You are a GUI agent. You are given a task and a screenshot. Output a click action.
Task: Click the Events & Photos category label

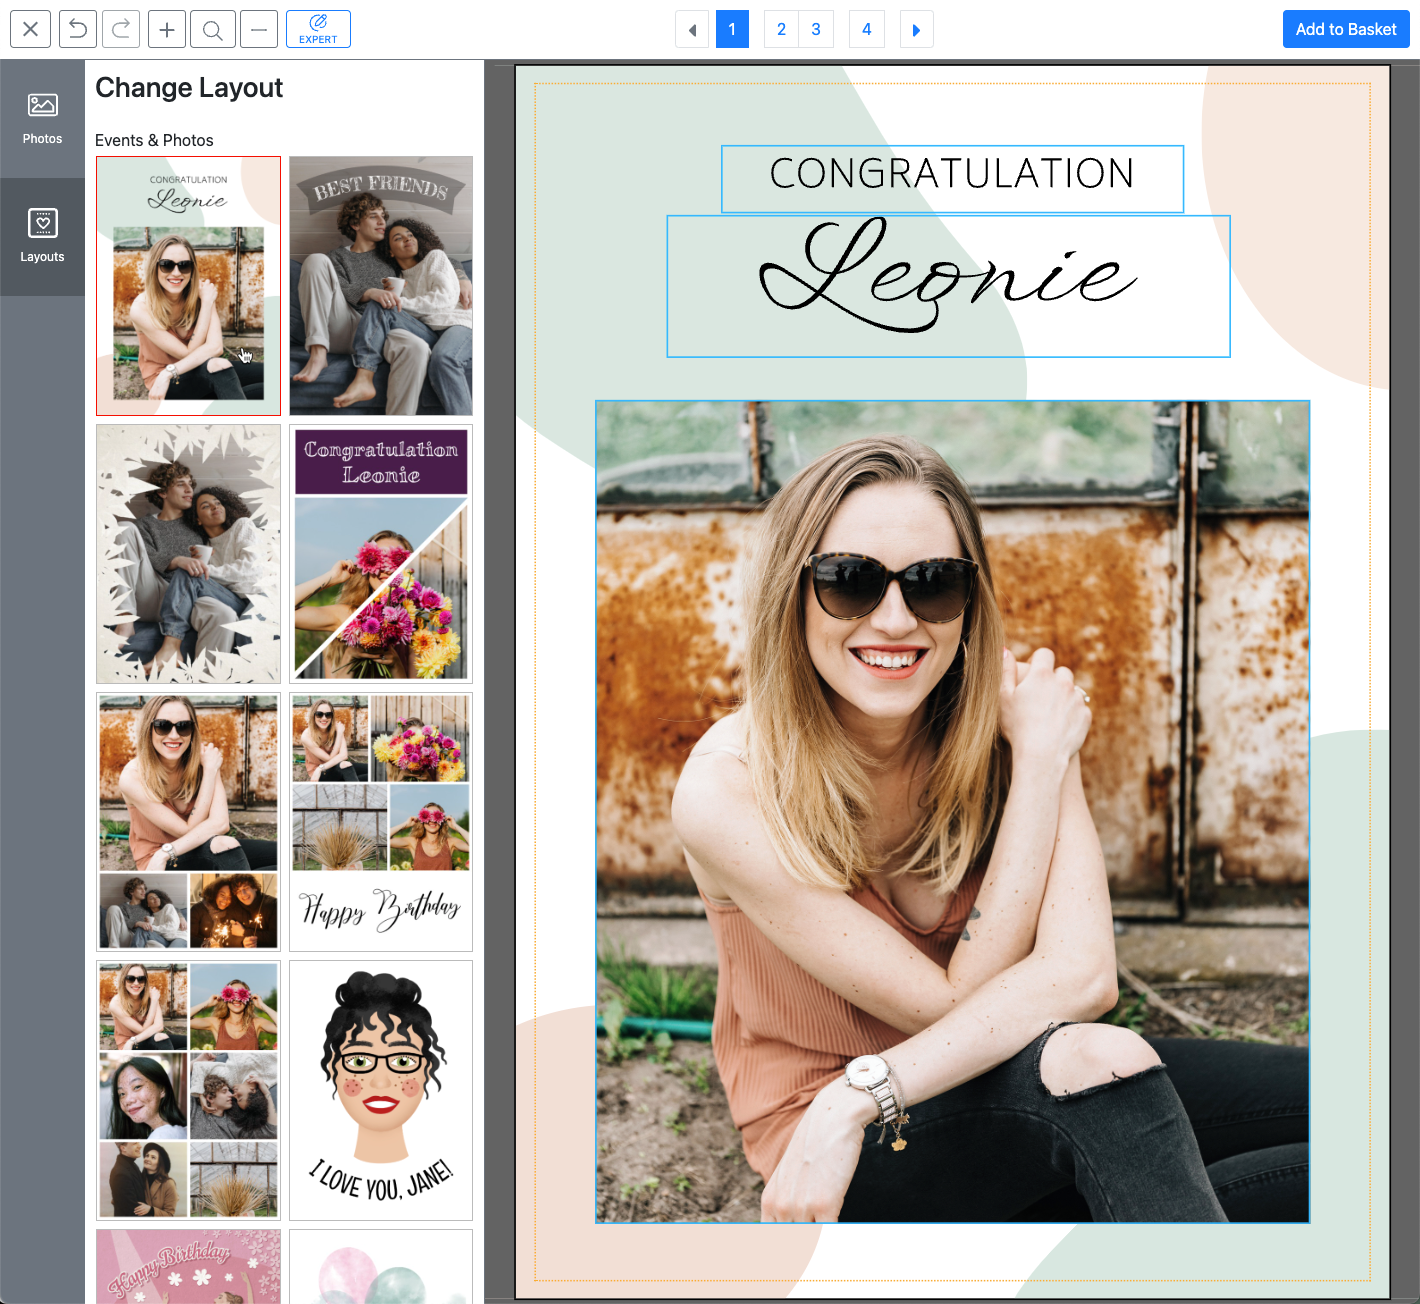[x=154, y=140]
